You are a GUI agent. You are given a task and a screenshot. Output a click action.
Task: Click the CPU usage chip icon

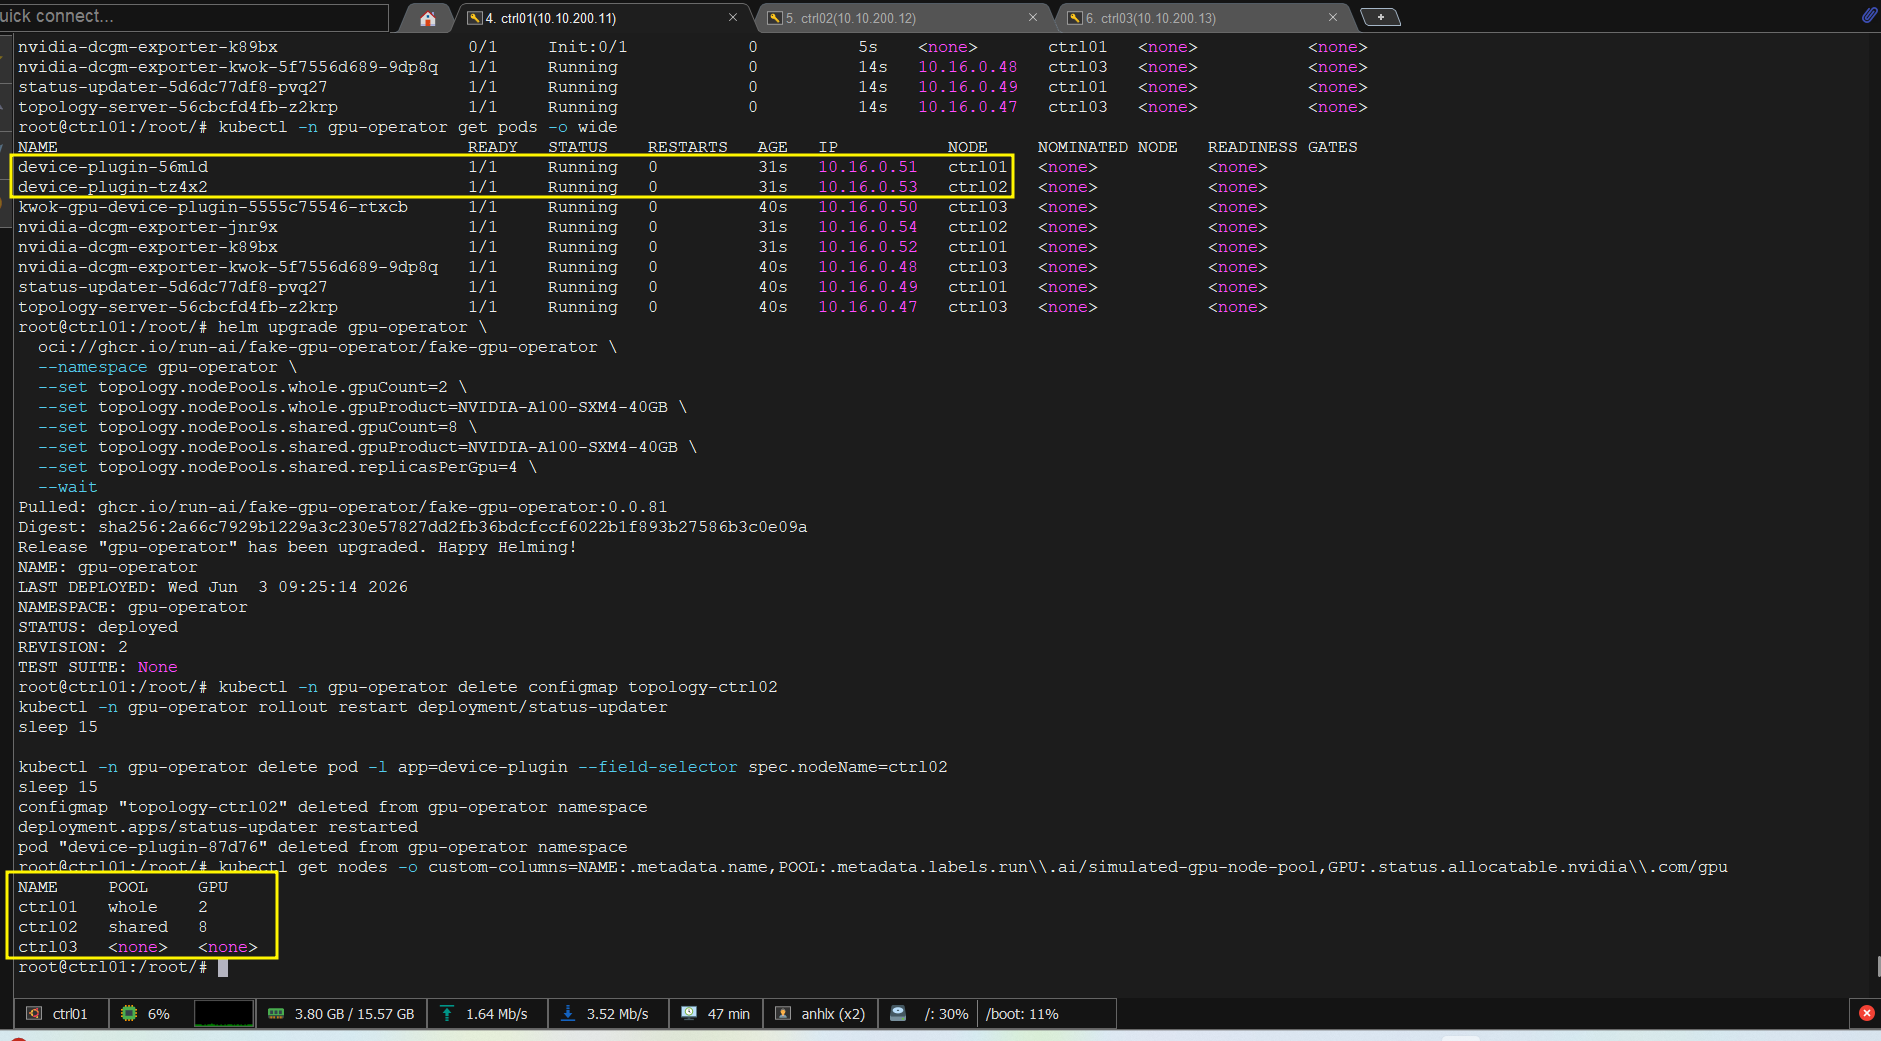[129, 1013]
